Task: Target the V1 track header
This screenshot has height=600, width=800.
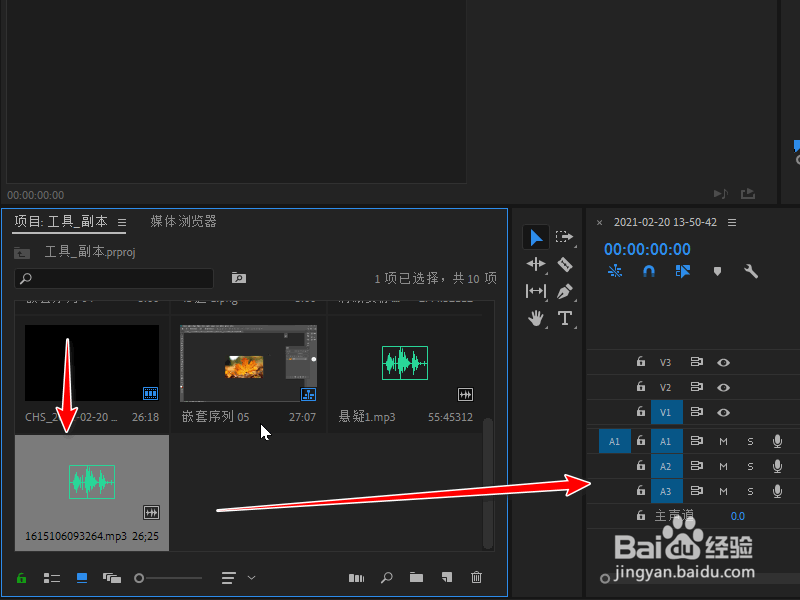Action: point(667,412)
